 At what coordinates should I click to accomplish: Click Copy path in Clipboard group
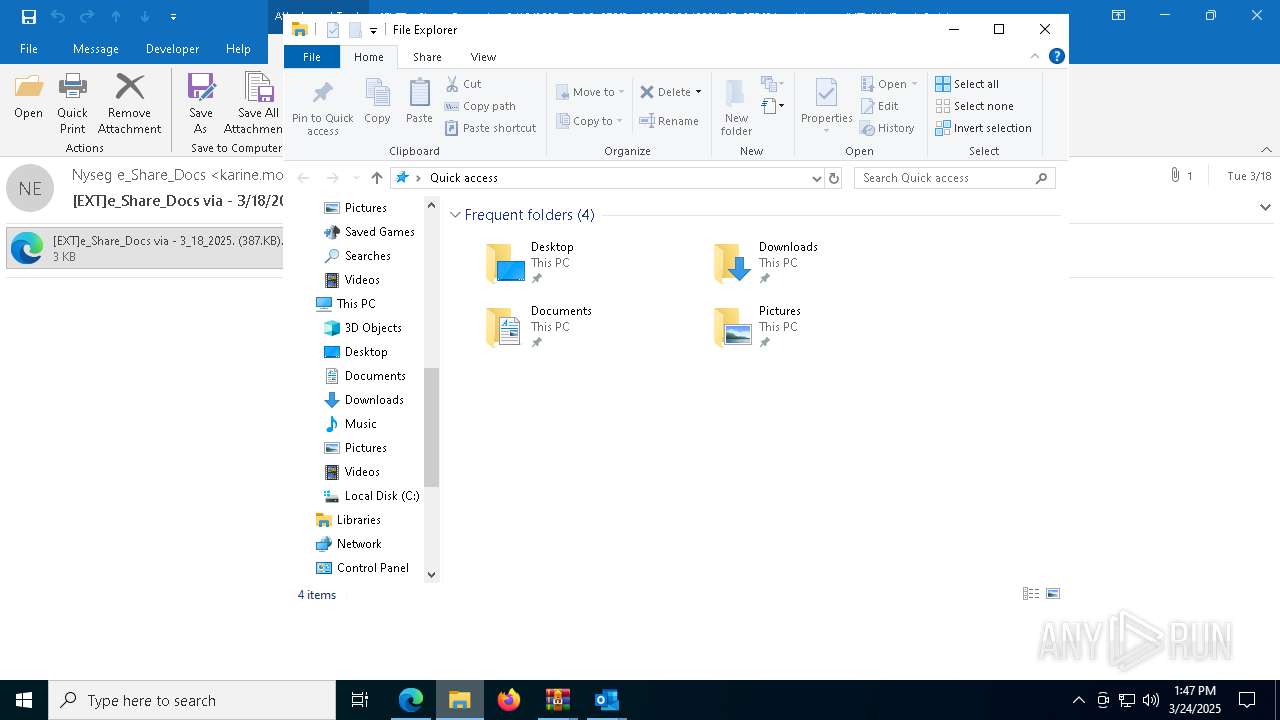pos(480,106)
